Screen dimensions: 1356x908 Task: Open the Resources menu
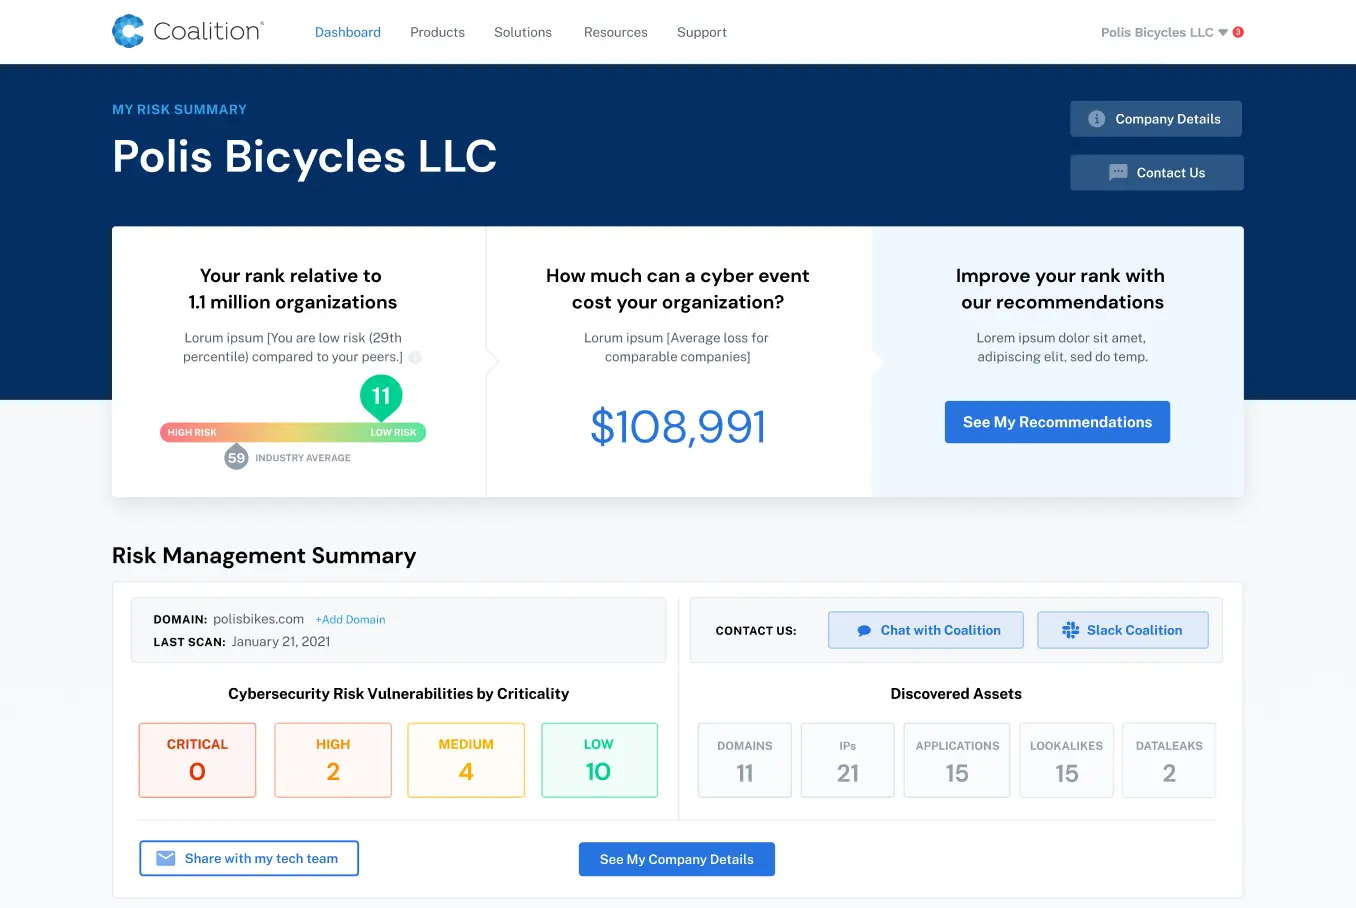pos(616,32)
